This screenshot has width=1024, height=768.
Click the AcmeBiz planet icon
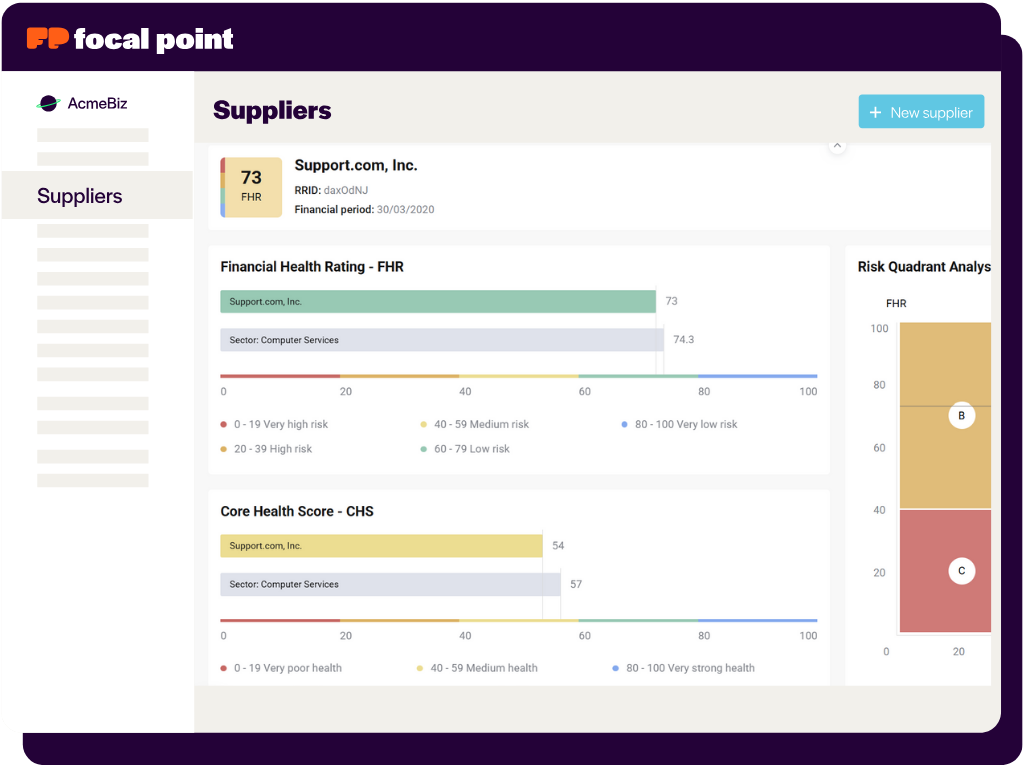tap(48, 103)
